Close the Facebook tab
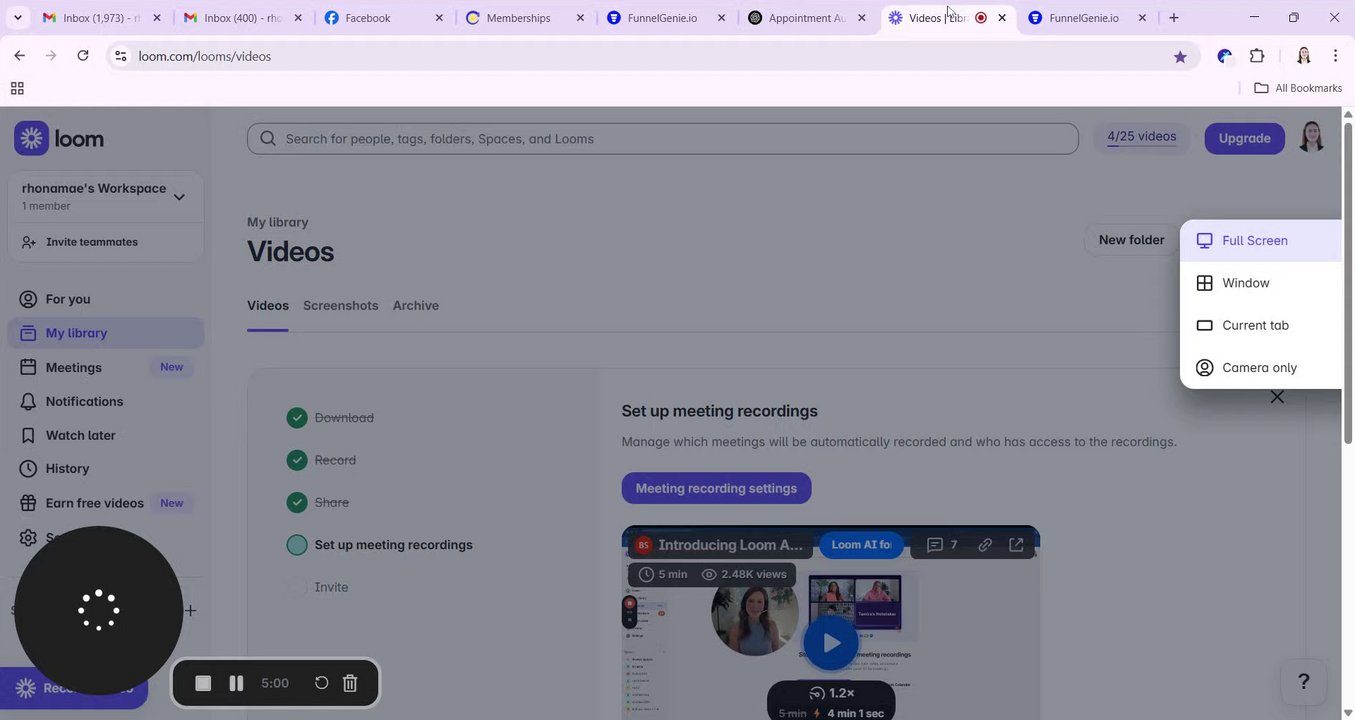Viewport: 1355px width, 720px height. (440, 18)
